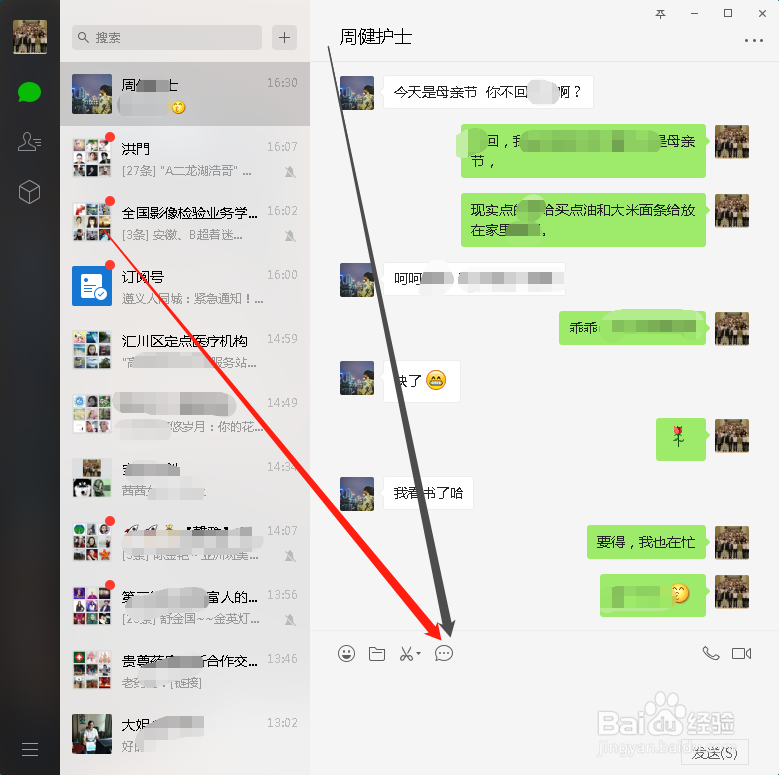Screen dimensions: 779x775
Task: Click the rose emoji message
Action: [x=681, y=439]
